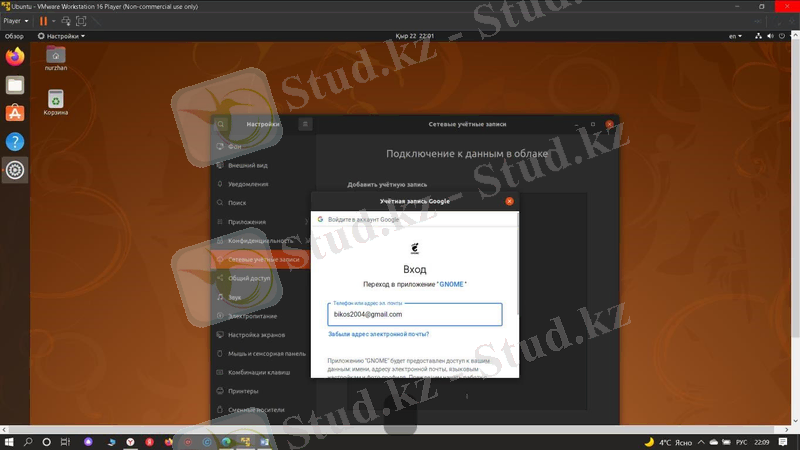Open Ubuntu Software from the dock
The image size is (800, 450).
pyautogui.click(x=15, y=113)
